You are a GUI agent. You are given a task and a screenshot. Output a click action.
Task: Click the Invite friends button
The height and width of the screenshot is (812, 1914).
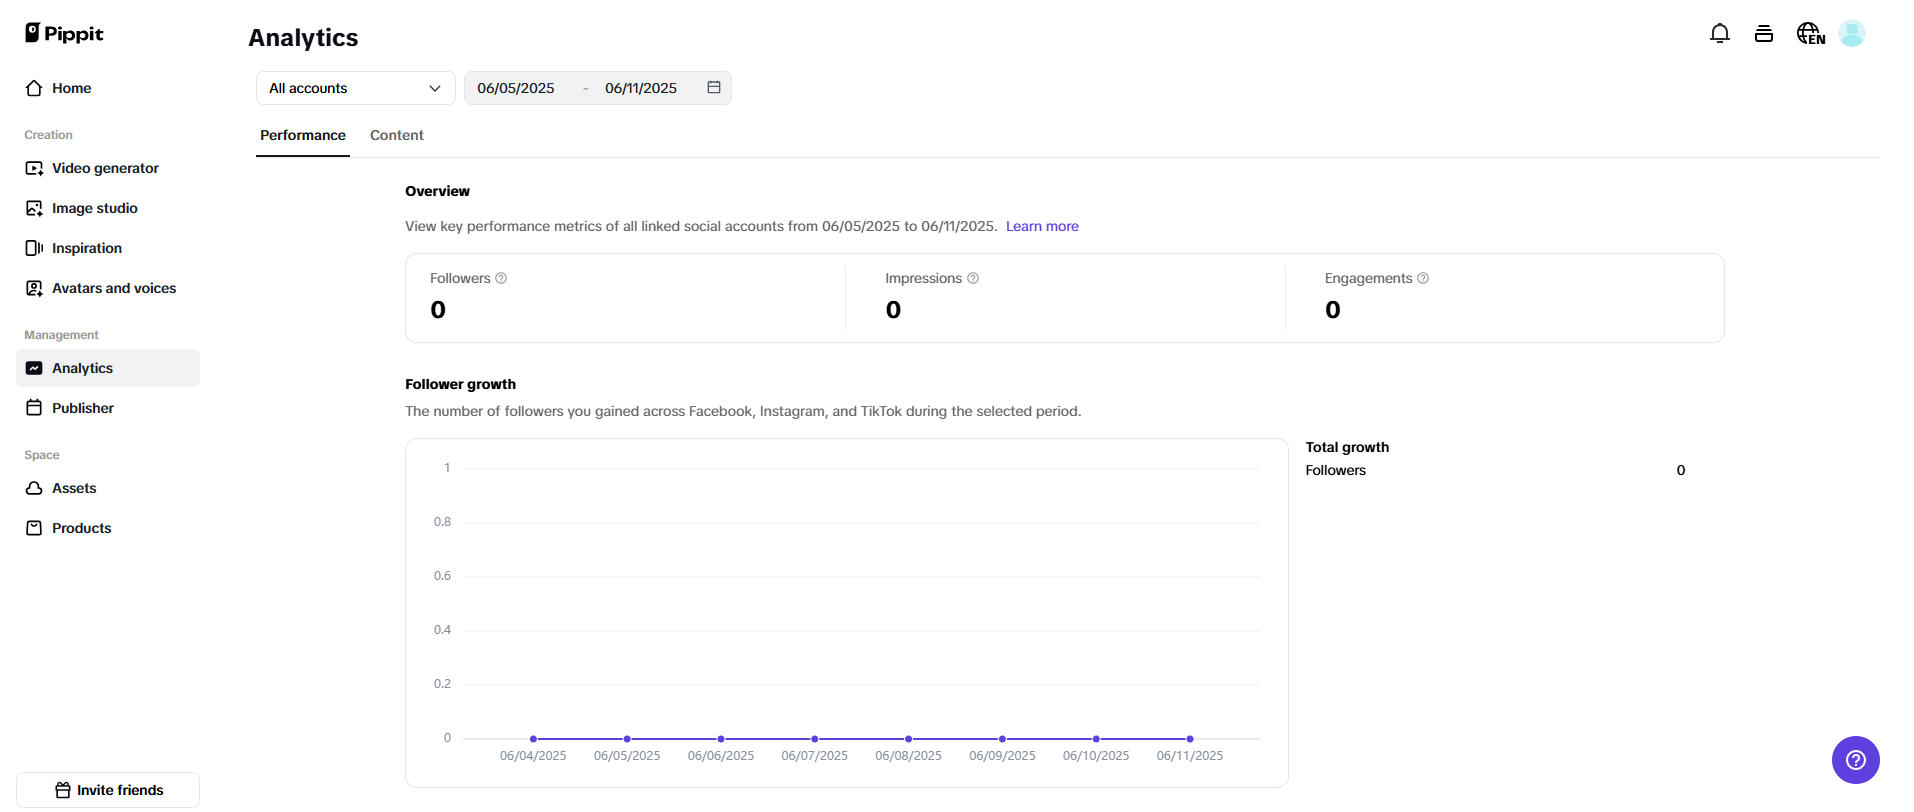[x=108, y=790]
